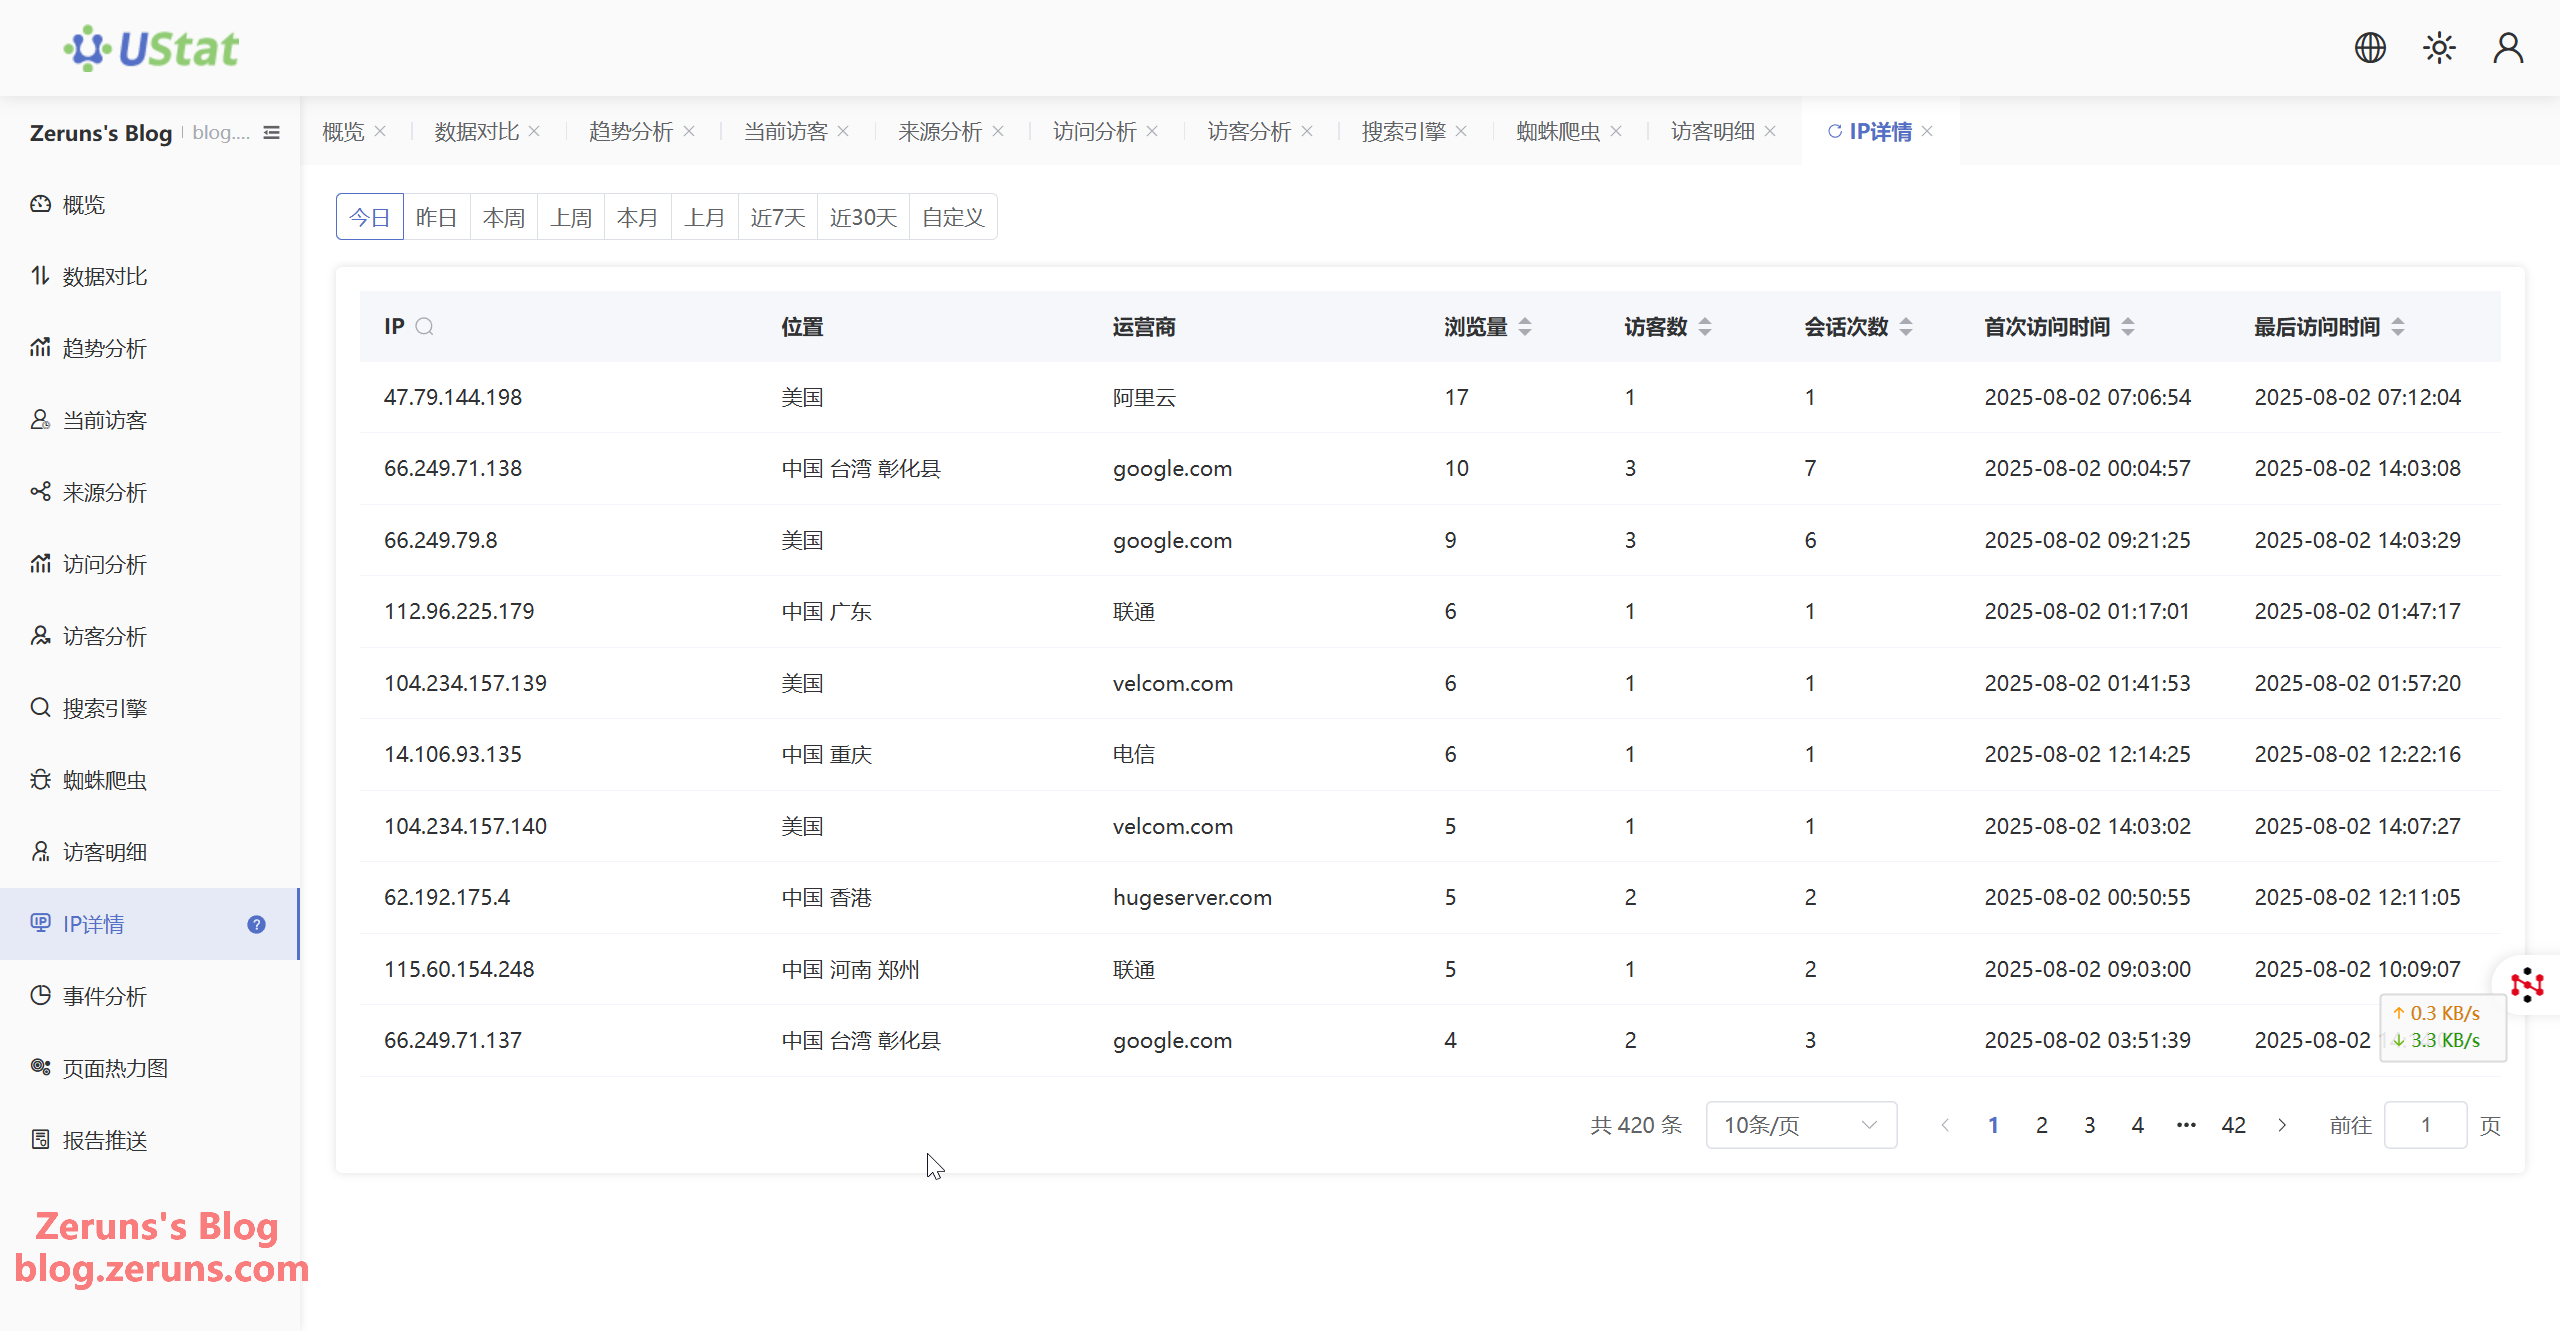Jump to last page 42
This screenshot has width=2560, height=1331.
(2234, 1126)
